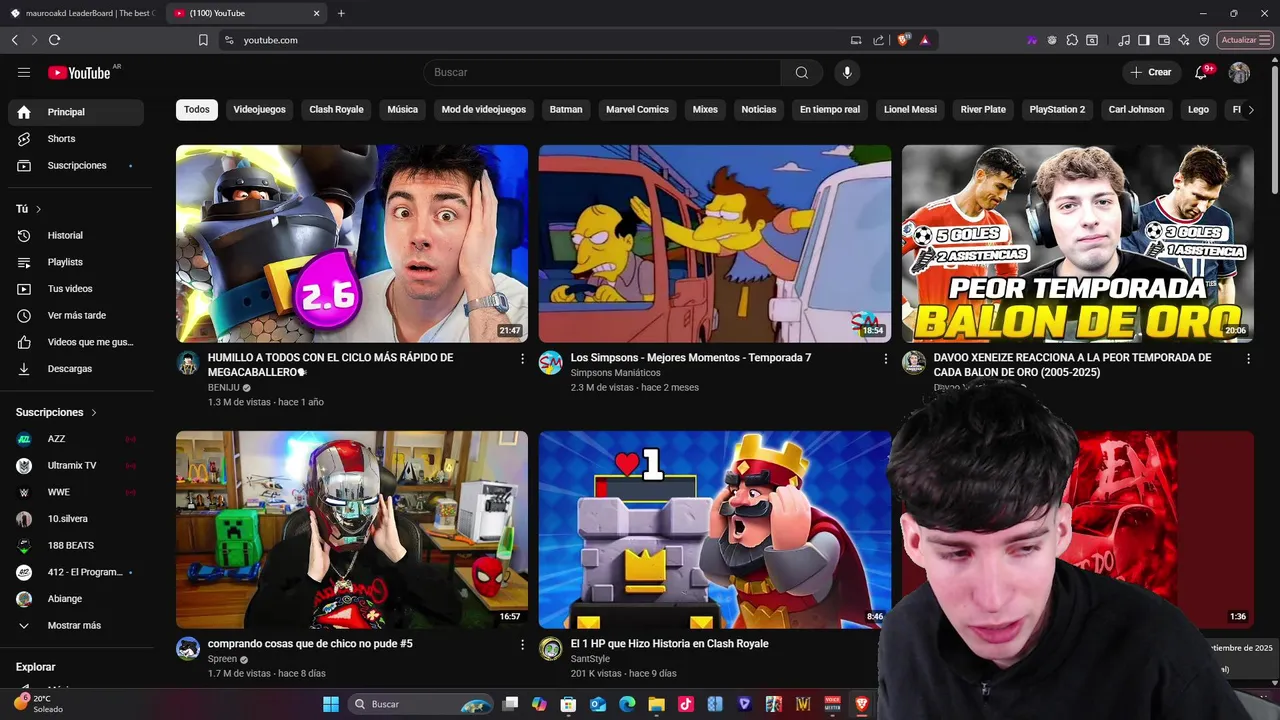Toggle the browser sidebar panel icon
This screenshot has width=1280, height=720.
[1144, 40]
